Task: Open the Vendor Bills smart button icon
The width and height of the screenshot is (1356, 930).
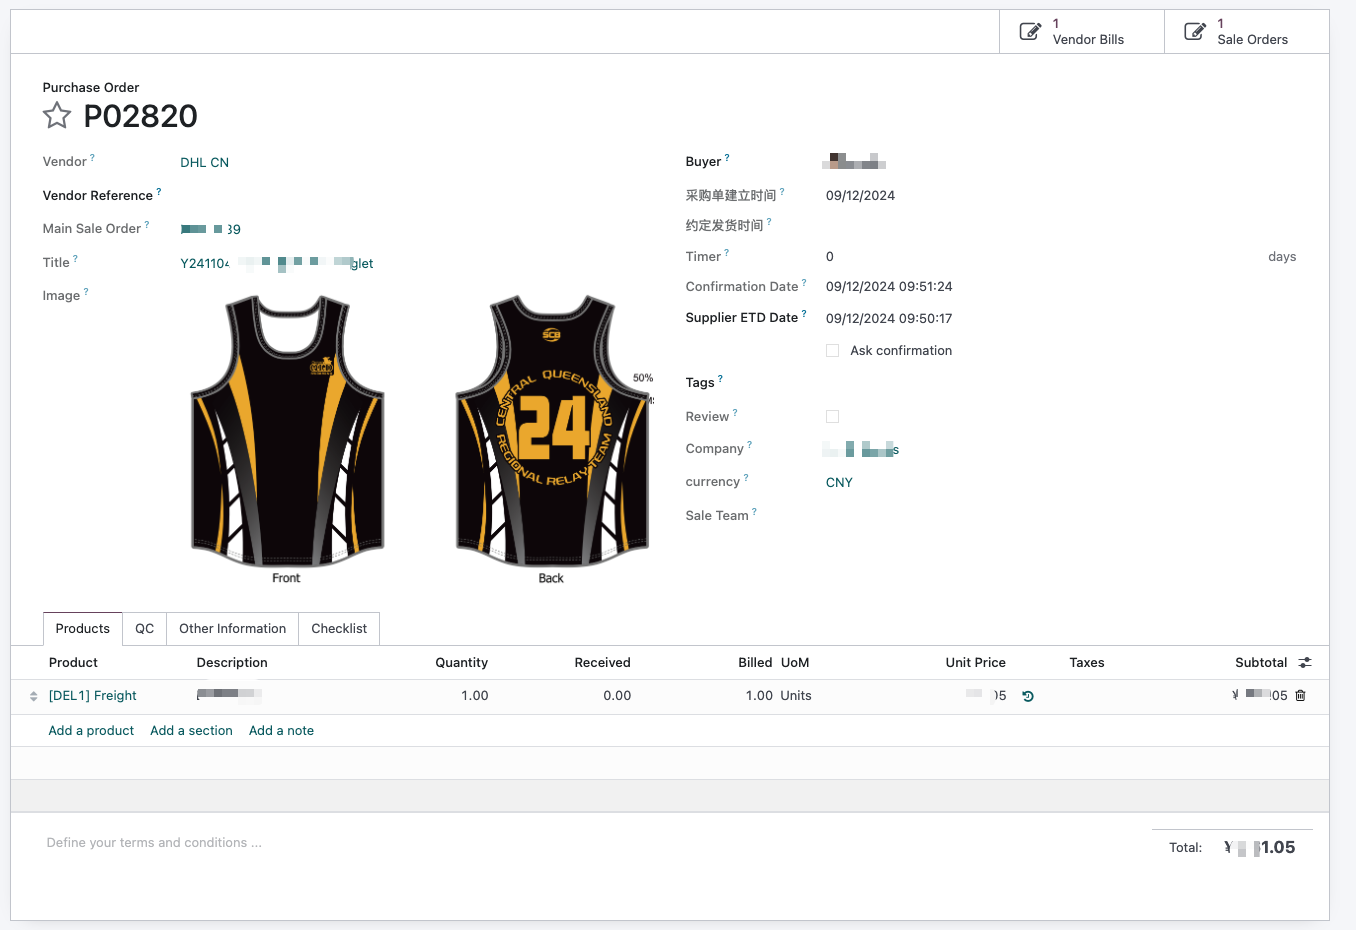Action: pos(1030,32)
